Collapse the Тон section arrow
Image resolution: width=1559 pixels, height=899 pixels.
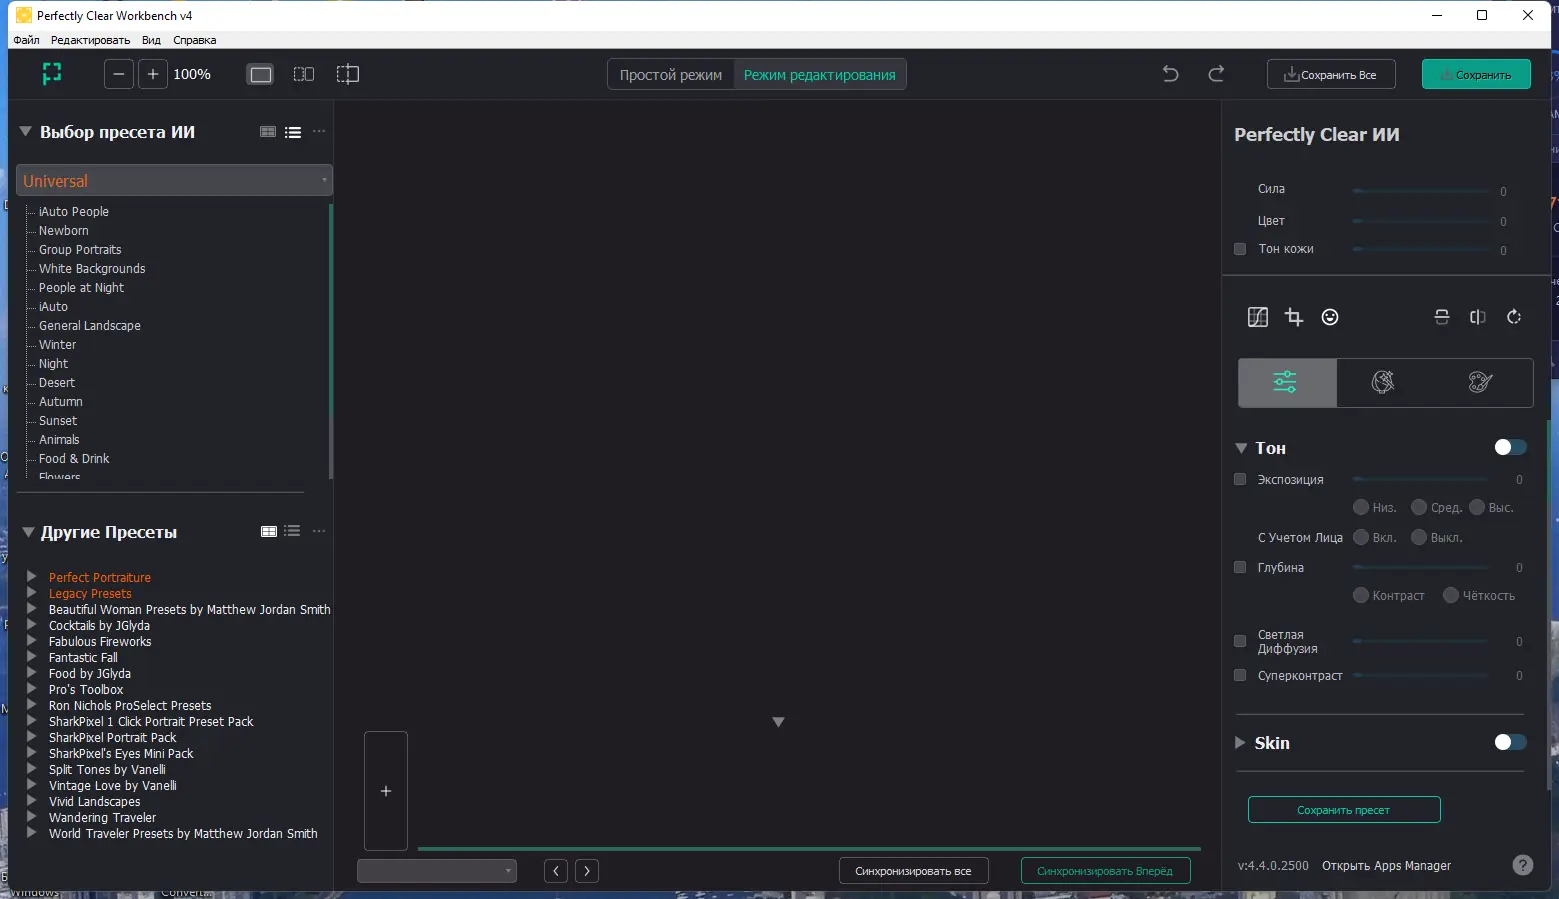(1241, 448)
